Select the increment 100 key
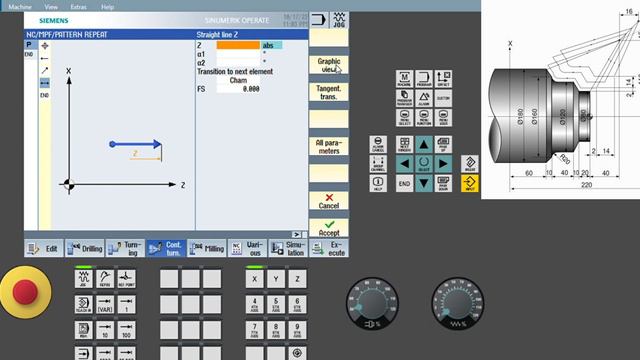Image resolution: width=640 pixels, height=360 pixels. (127, 330)
